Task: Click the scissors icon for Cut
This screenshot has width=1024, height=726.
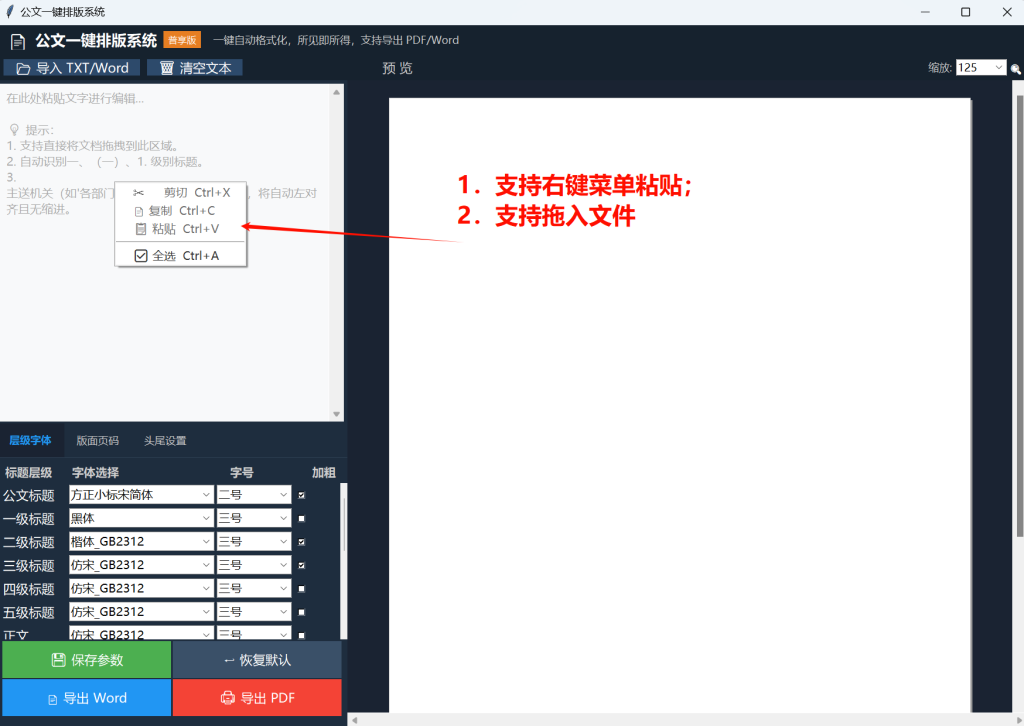Action: click(138, 193)
